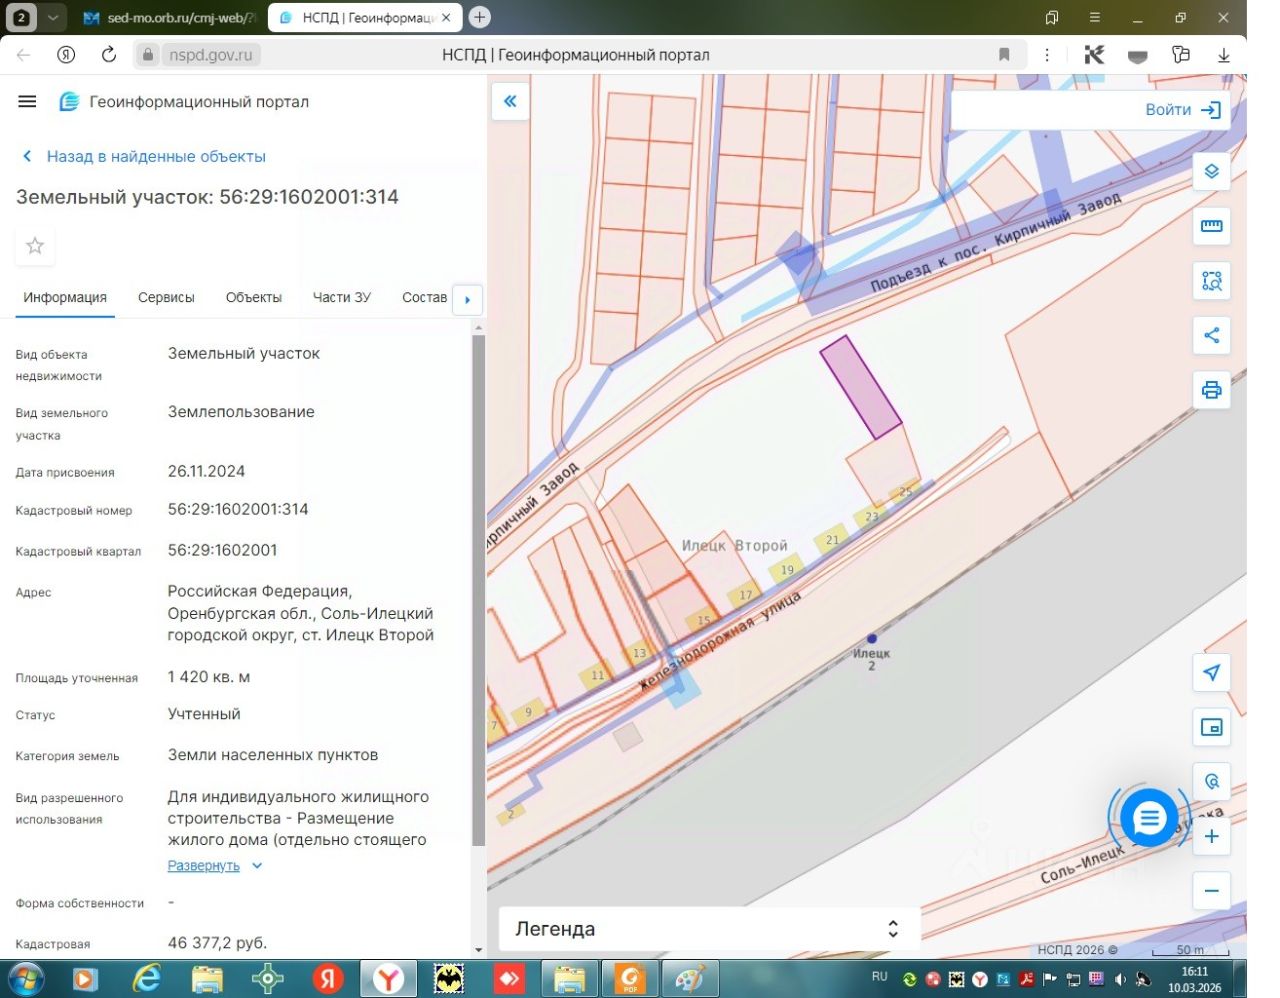Select the ruler measurement tool
The height and width of the screenshot is (998, 1280).
(1211, 226)
